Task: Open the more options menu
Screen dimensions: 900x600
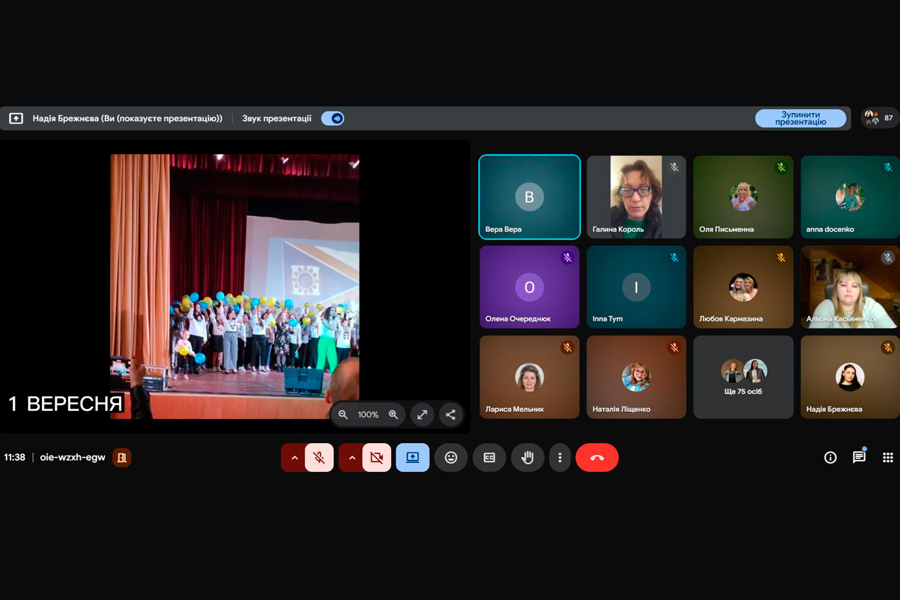Action: [x=560, y=458]
